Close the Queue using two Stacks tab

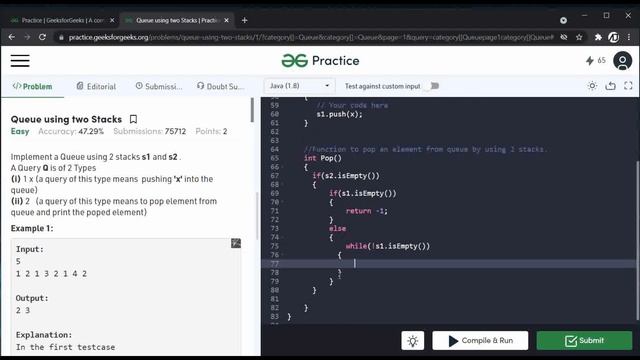[x=227, y=20]
